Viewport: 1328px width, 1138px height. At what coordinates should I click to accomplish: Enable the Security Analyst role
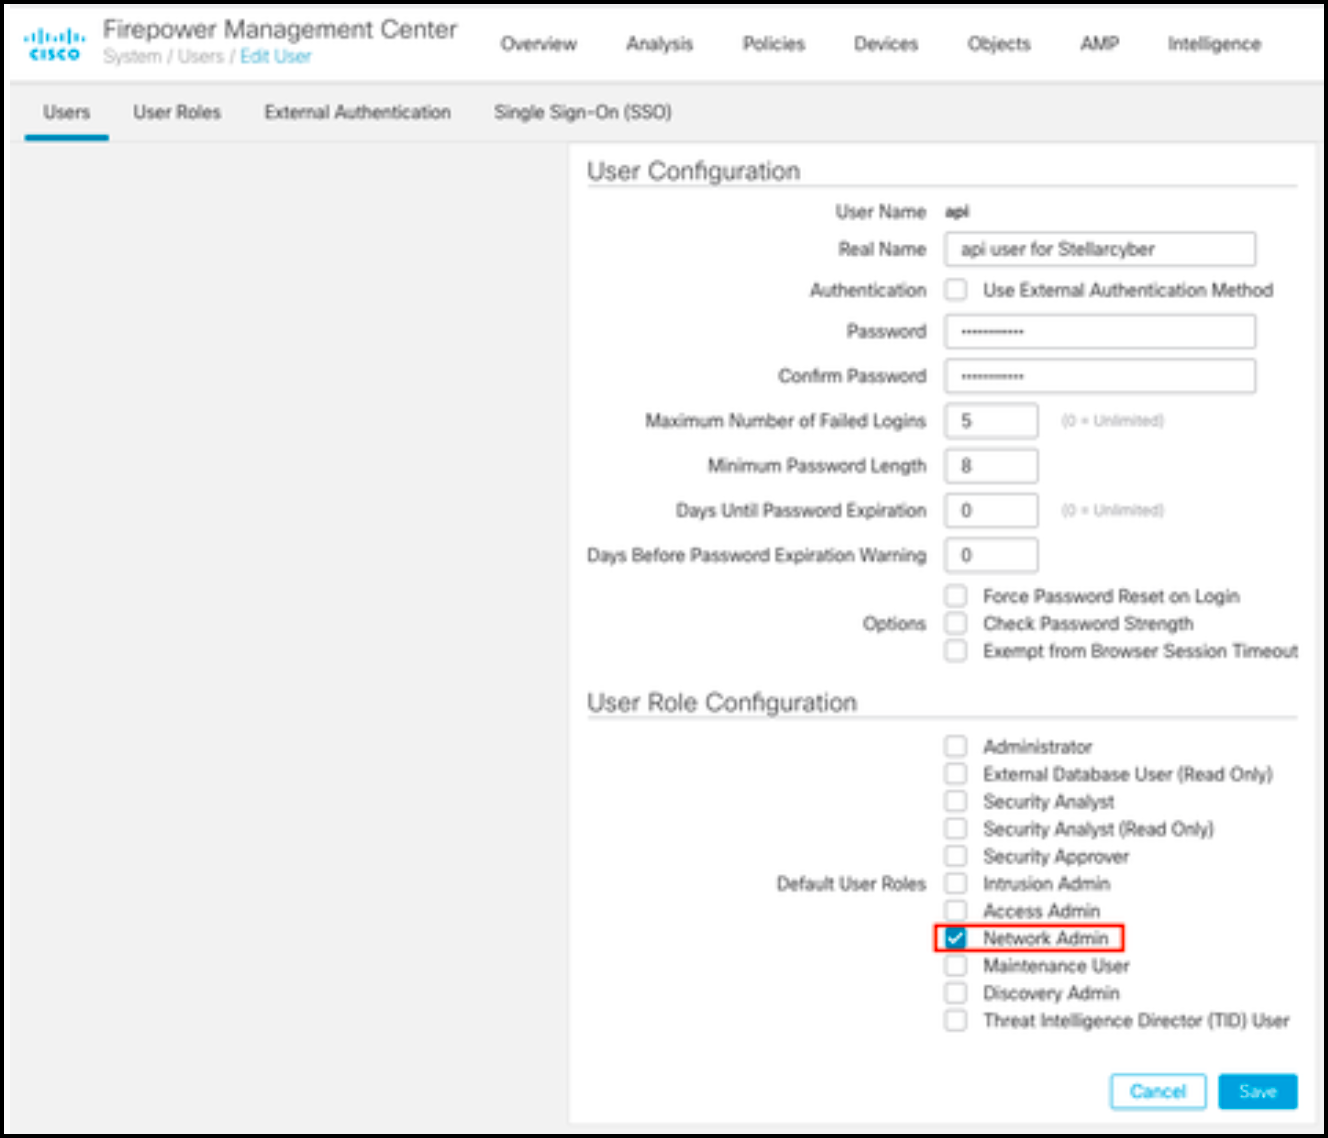[x=956, y=801]
